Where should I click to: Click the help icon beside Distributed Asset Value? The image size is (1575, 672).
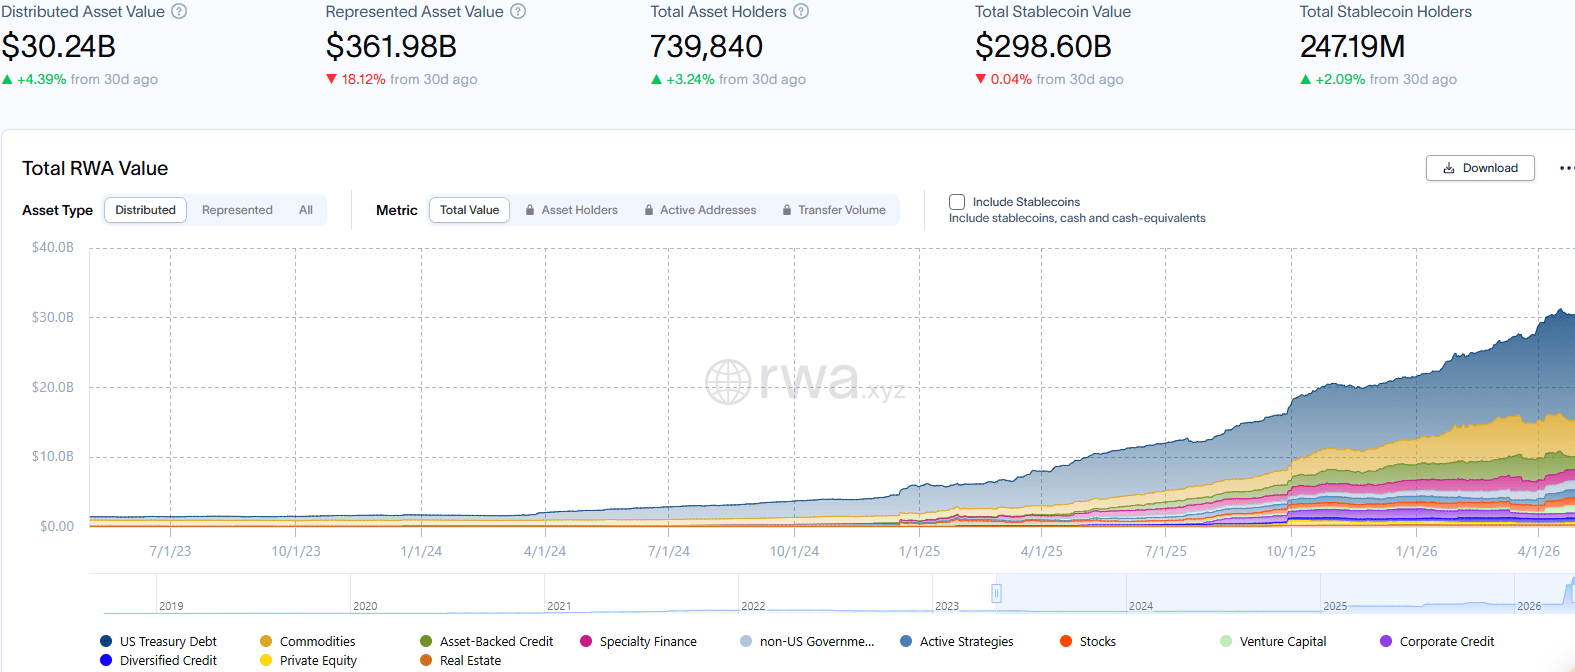coord(179,12)
